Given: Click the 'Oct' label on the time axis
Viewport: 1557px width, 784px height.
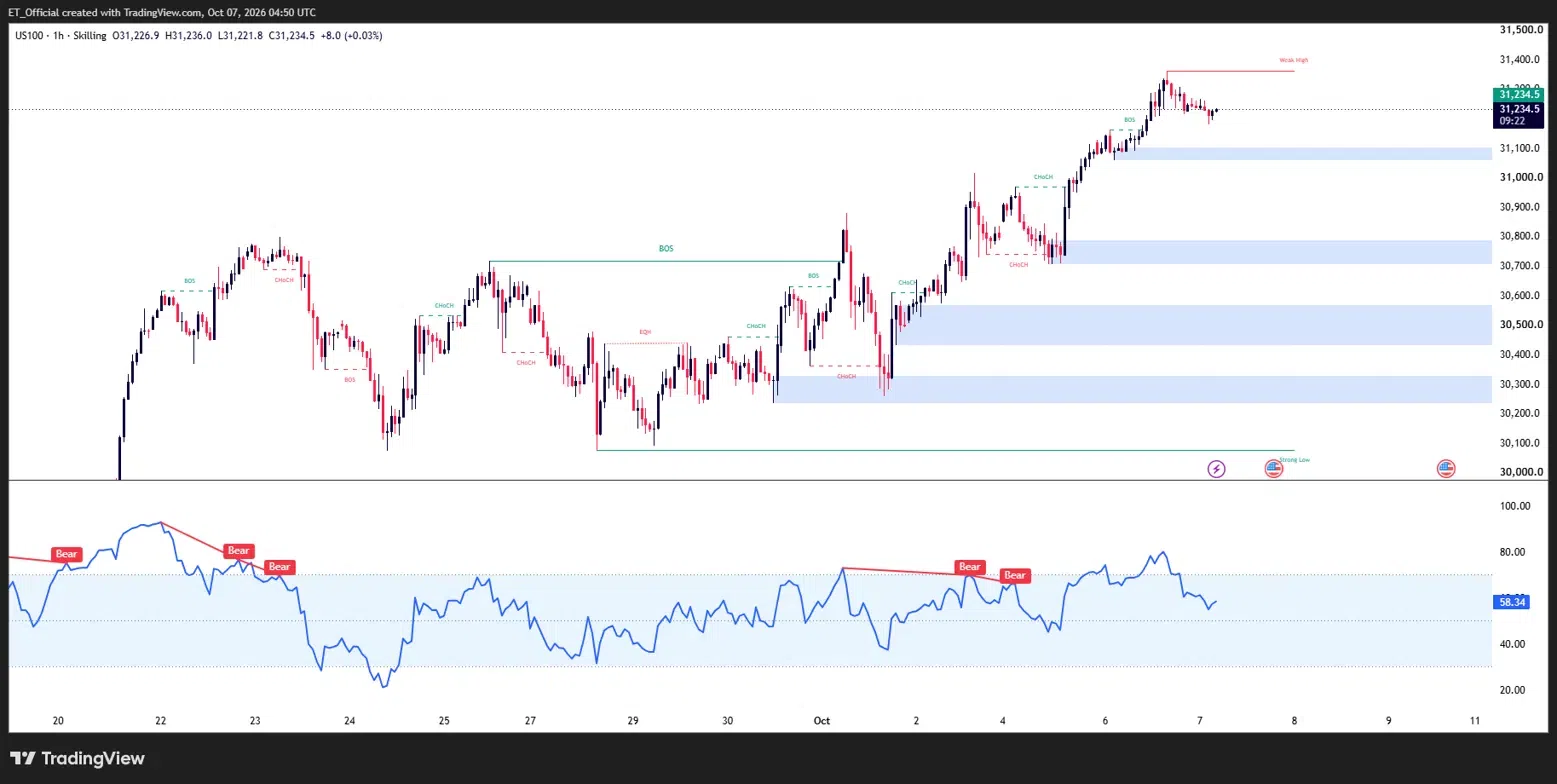Looking at the screenshot, I should [822, 720].
